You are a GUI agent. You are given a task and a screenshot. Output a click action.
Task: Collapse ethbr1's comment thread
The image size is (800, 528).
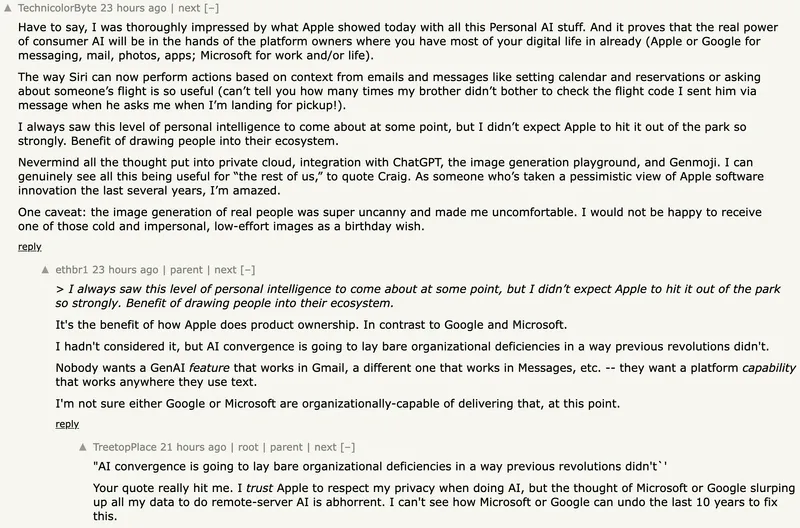247,270
